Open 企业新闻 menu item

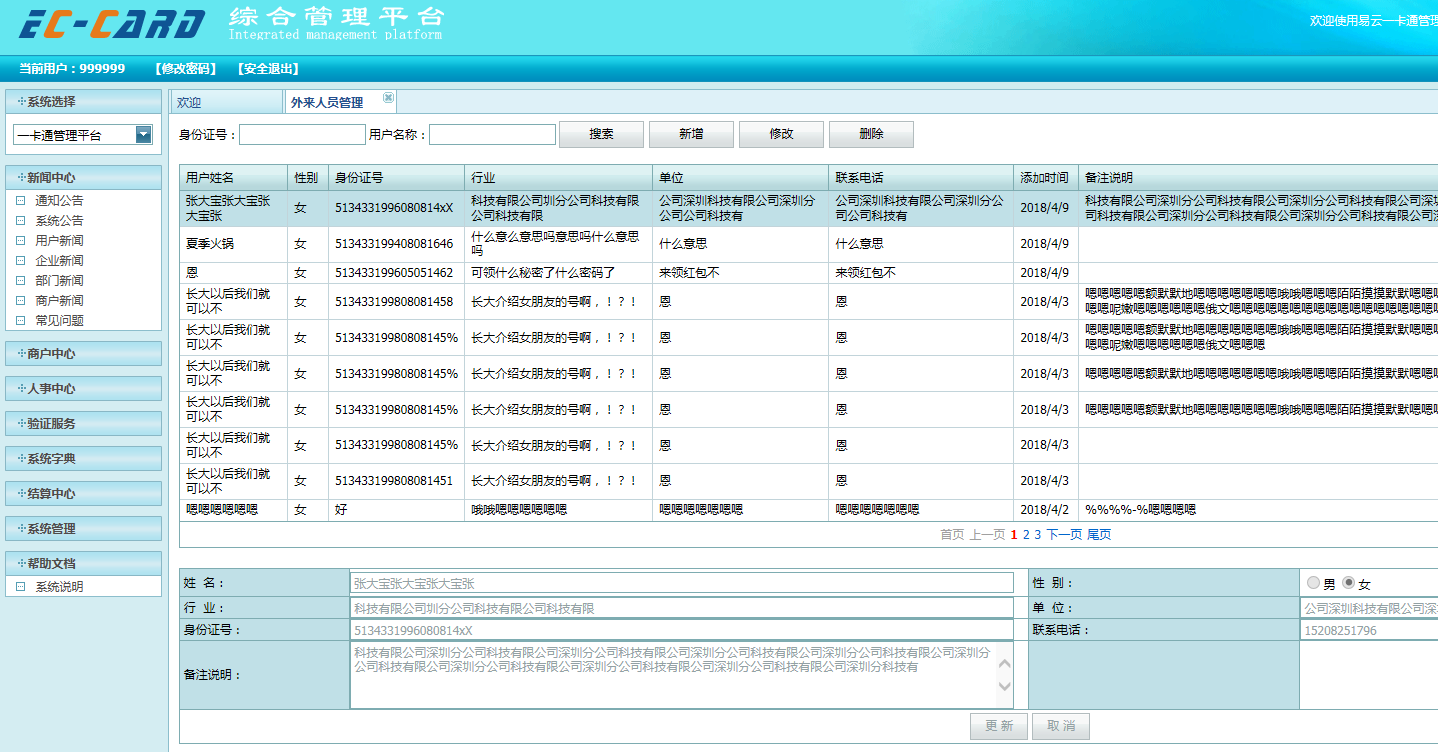tap(60, 261)
